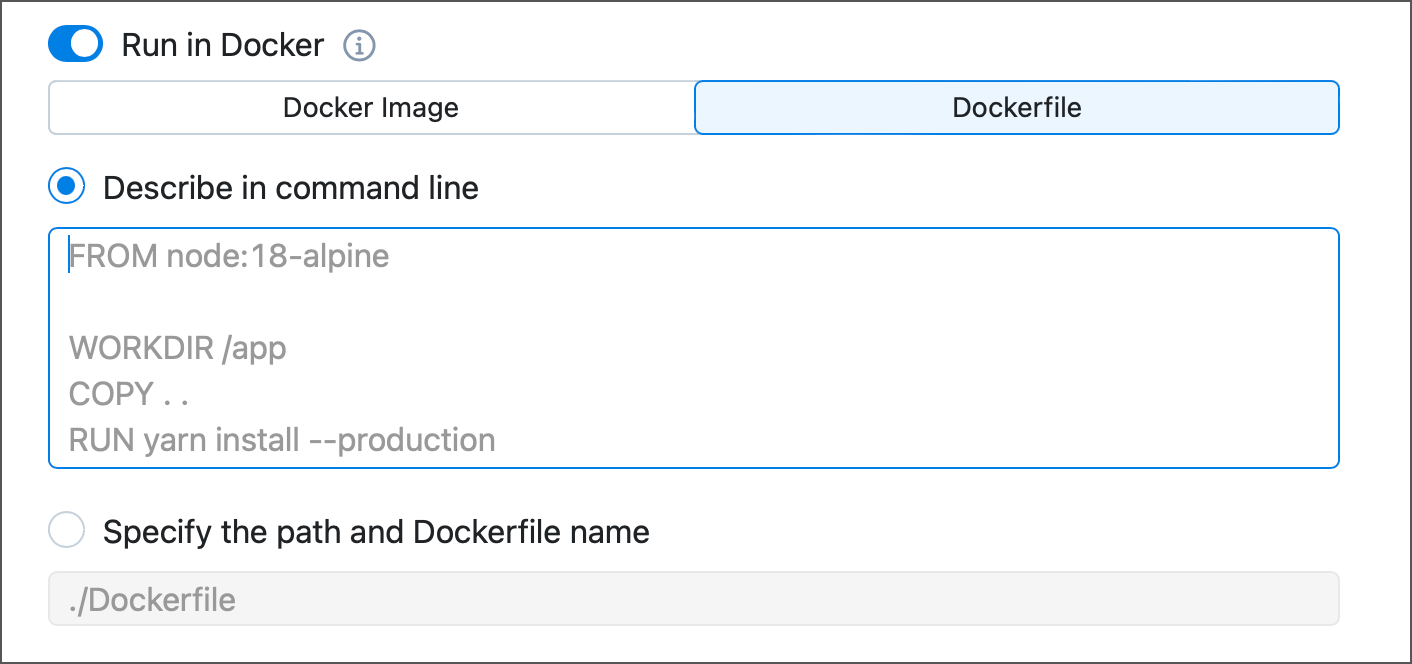Click the info icon next to Run in Docker

point(360,45)
